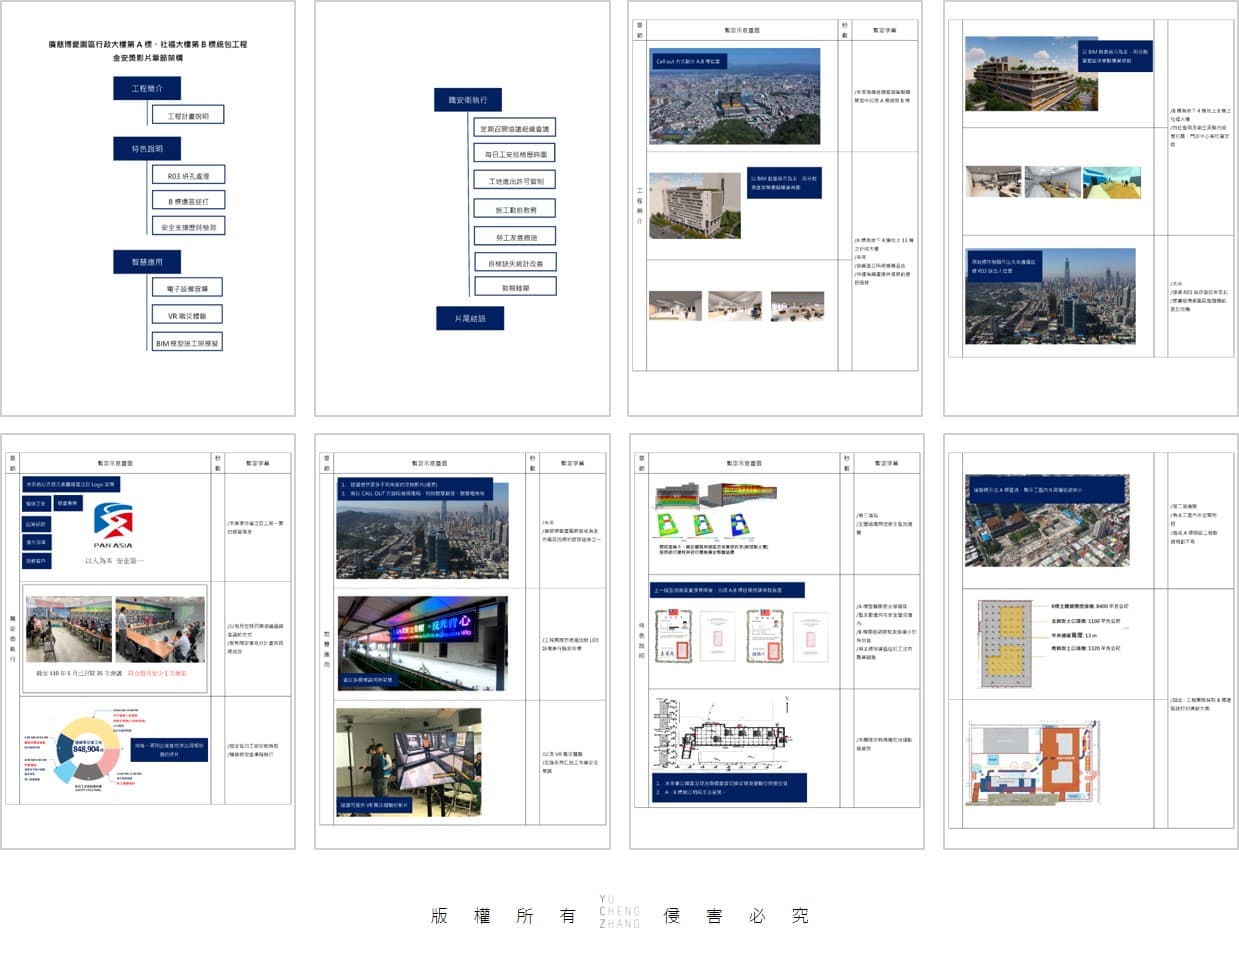Click the 工程簡介 heading box

coord(147,89)
